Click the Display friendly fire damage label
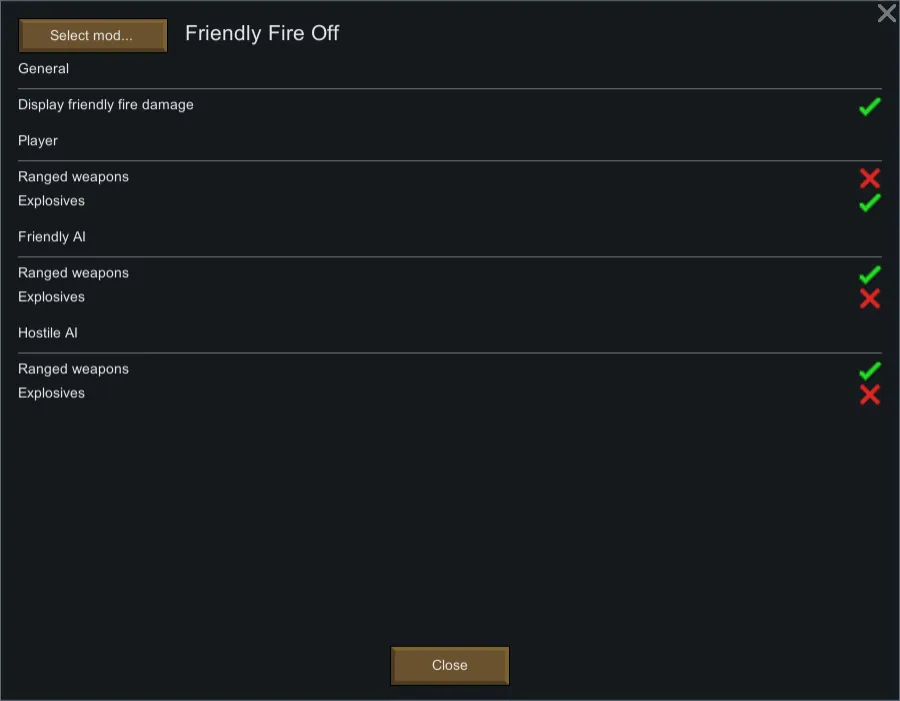 106,105
